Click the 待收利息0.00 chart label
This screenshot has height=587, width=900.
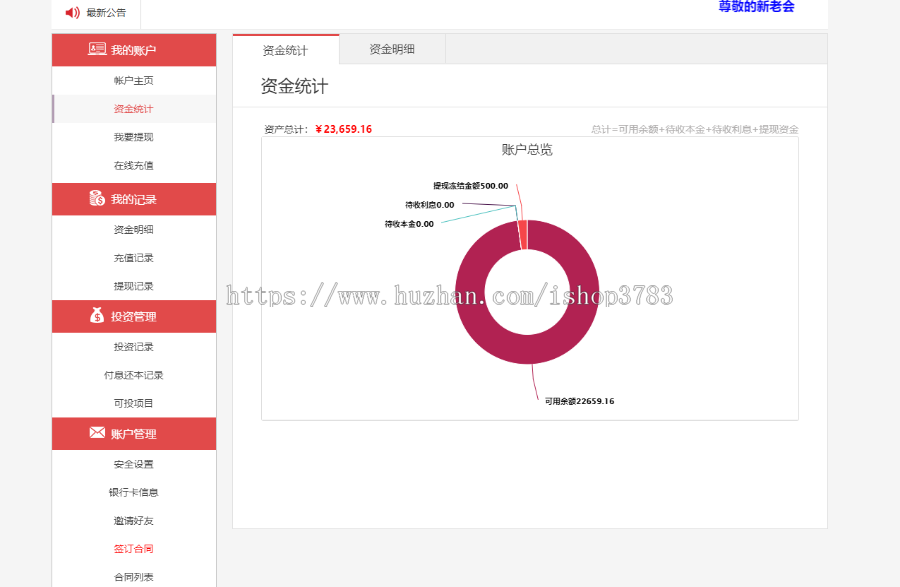[429, 205]
